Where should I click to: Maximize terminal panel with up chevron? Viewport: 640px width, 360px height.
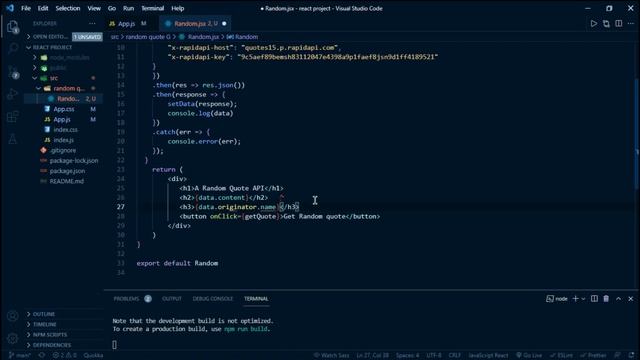click(x=618, y=299)
